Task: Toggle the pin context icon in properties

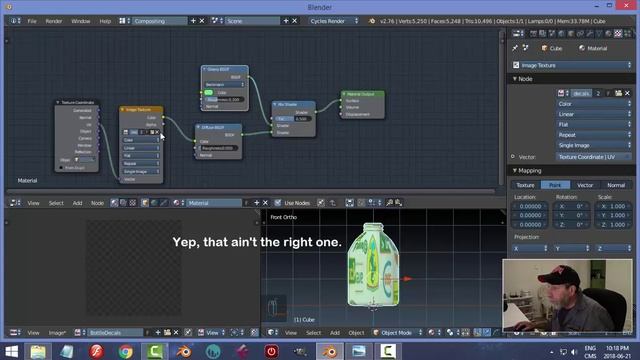Action: coord(515,48)
